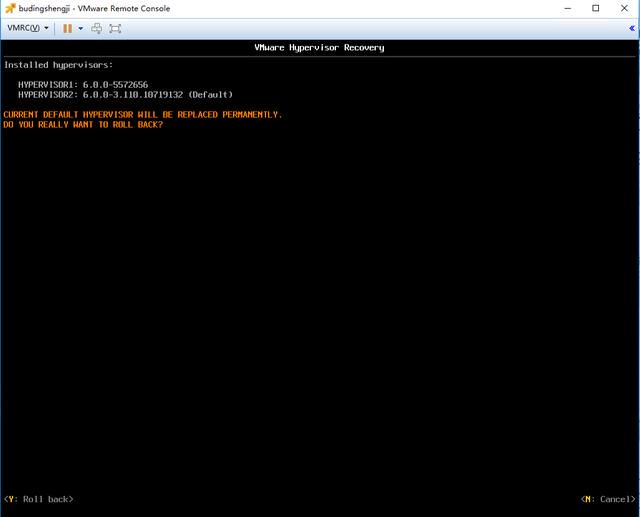Viewport: 640px width, 517px height.
Task: Click the Installed hypervisors label
Action: [x=58, y=65]
